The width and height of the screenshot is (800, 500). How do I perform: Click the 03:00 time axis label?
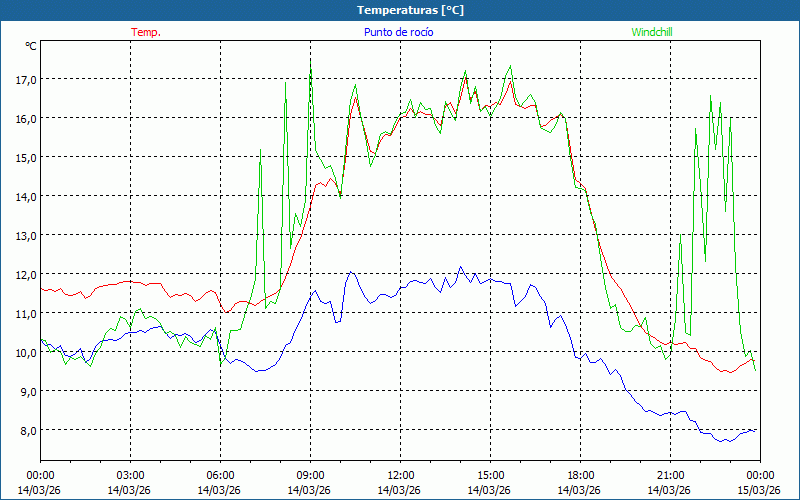coord(130,475)
